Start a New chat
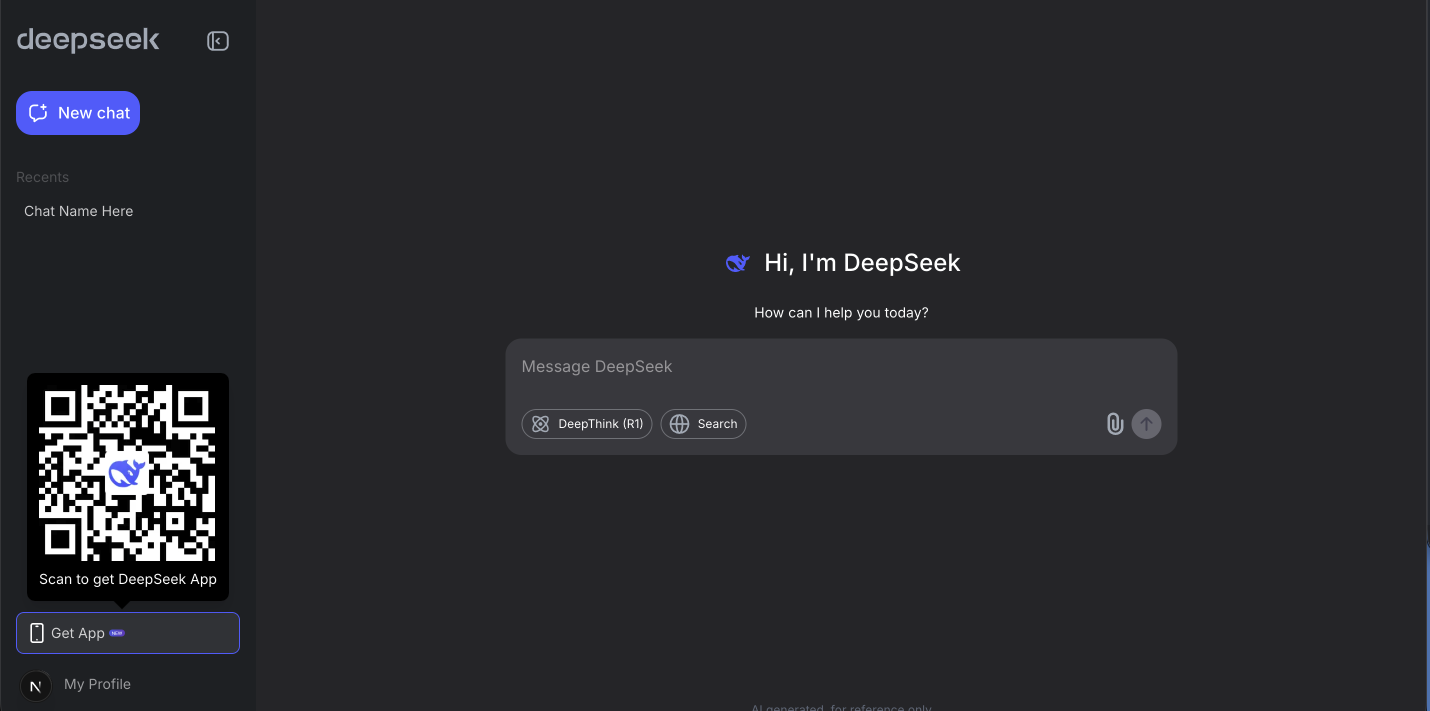Screen dimensions: 1430x711 point(78,113)
